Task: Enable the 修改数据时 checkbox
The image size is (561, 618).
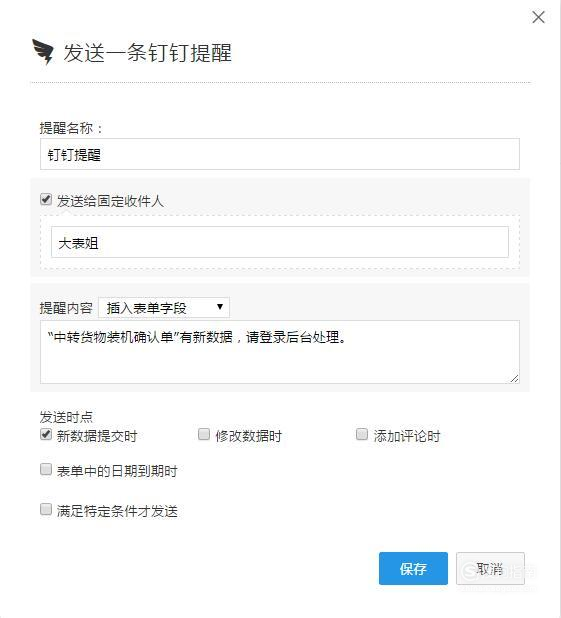Action: 204,434
